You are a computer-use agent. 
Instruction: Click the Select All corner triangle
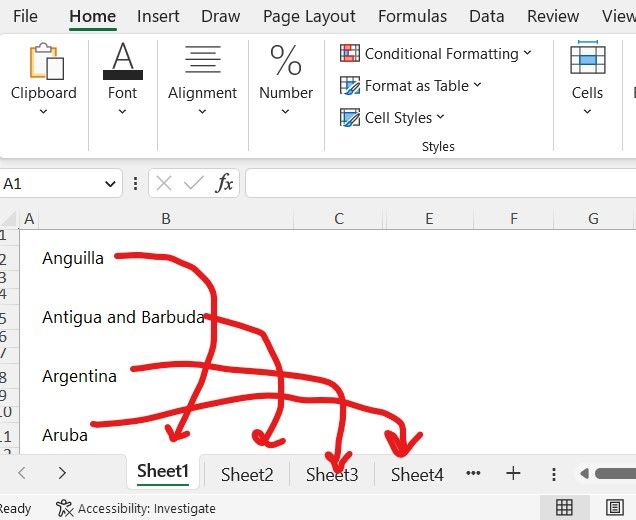9,218
